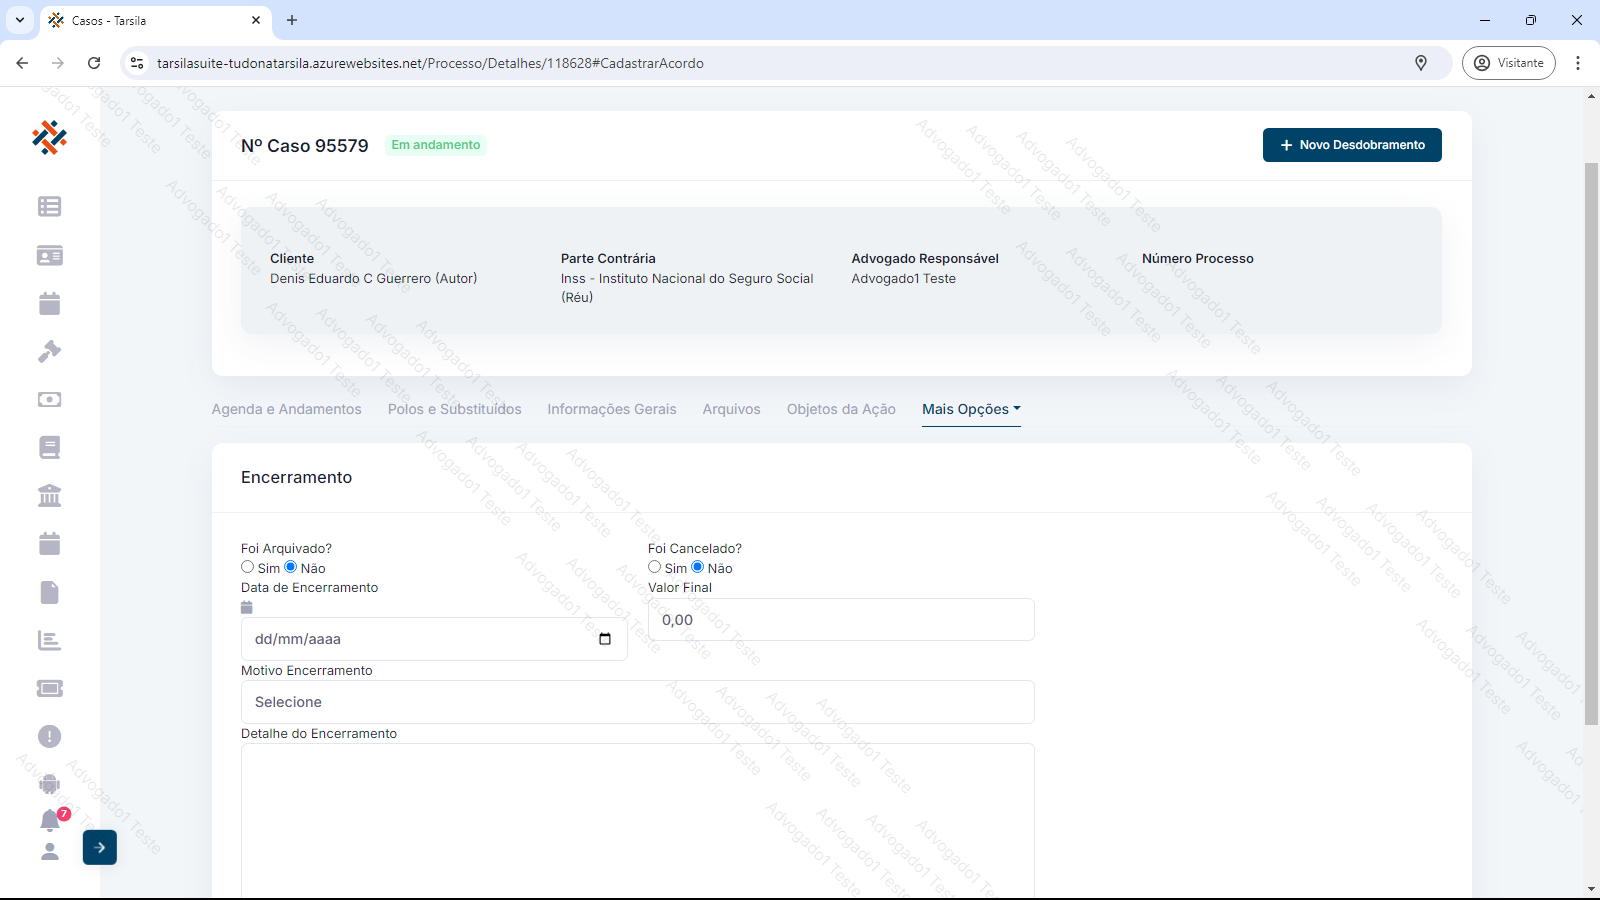The image size is (1600, 900).
Task: Select 'Sim' for Foi Arquivado
Action: coord(248,567)
